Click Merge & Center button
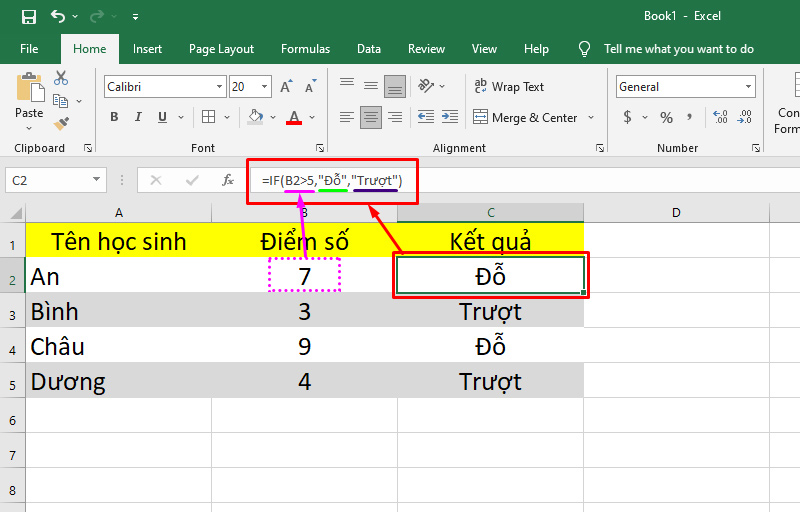Viewport: 800px width, 512px height. [525, 118]
